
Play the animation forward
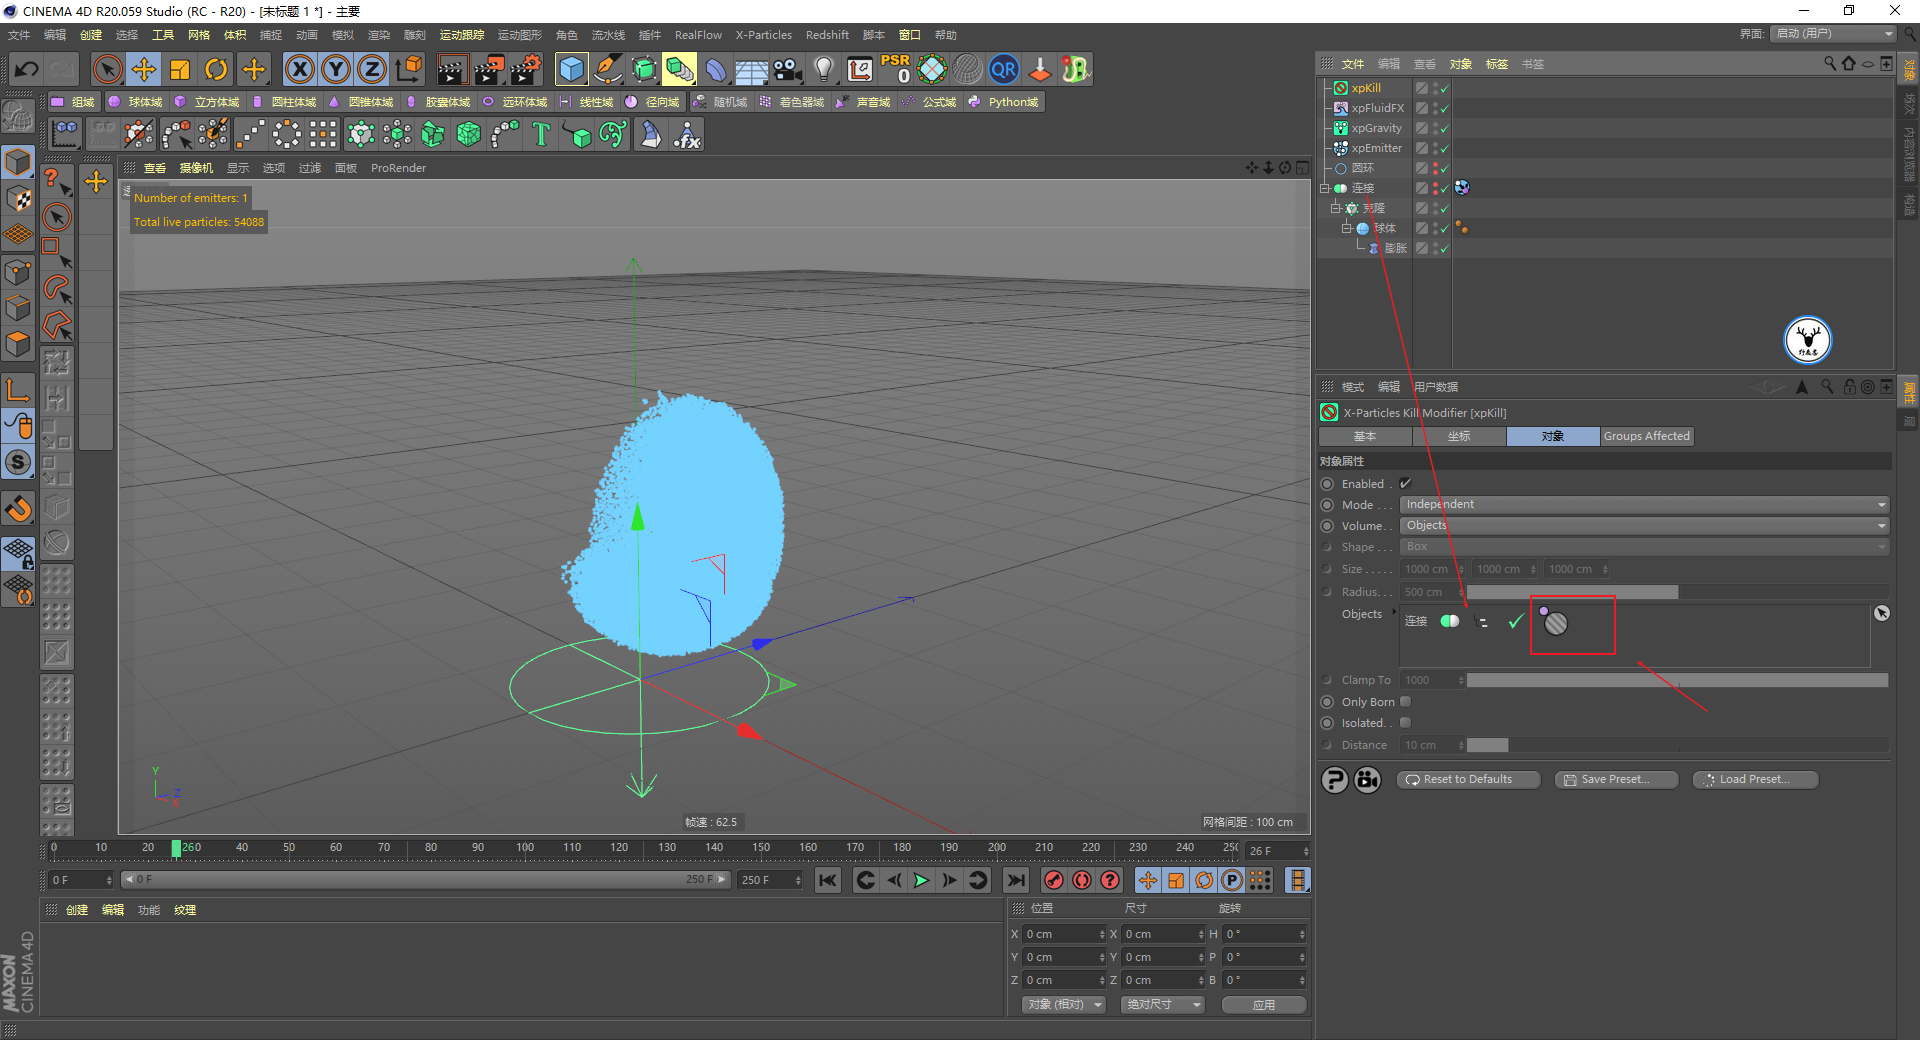tap(921, 880)
